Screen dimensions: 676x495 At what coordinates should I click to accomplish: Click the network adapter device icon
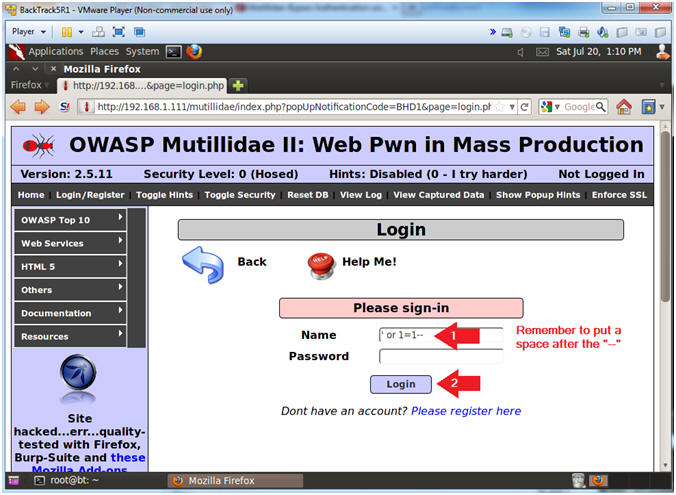pos(564,32)
